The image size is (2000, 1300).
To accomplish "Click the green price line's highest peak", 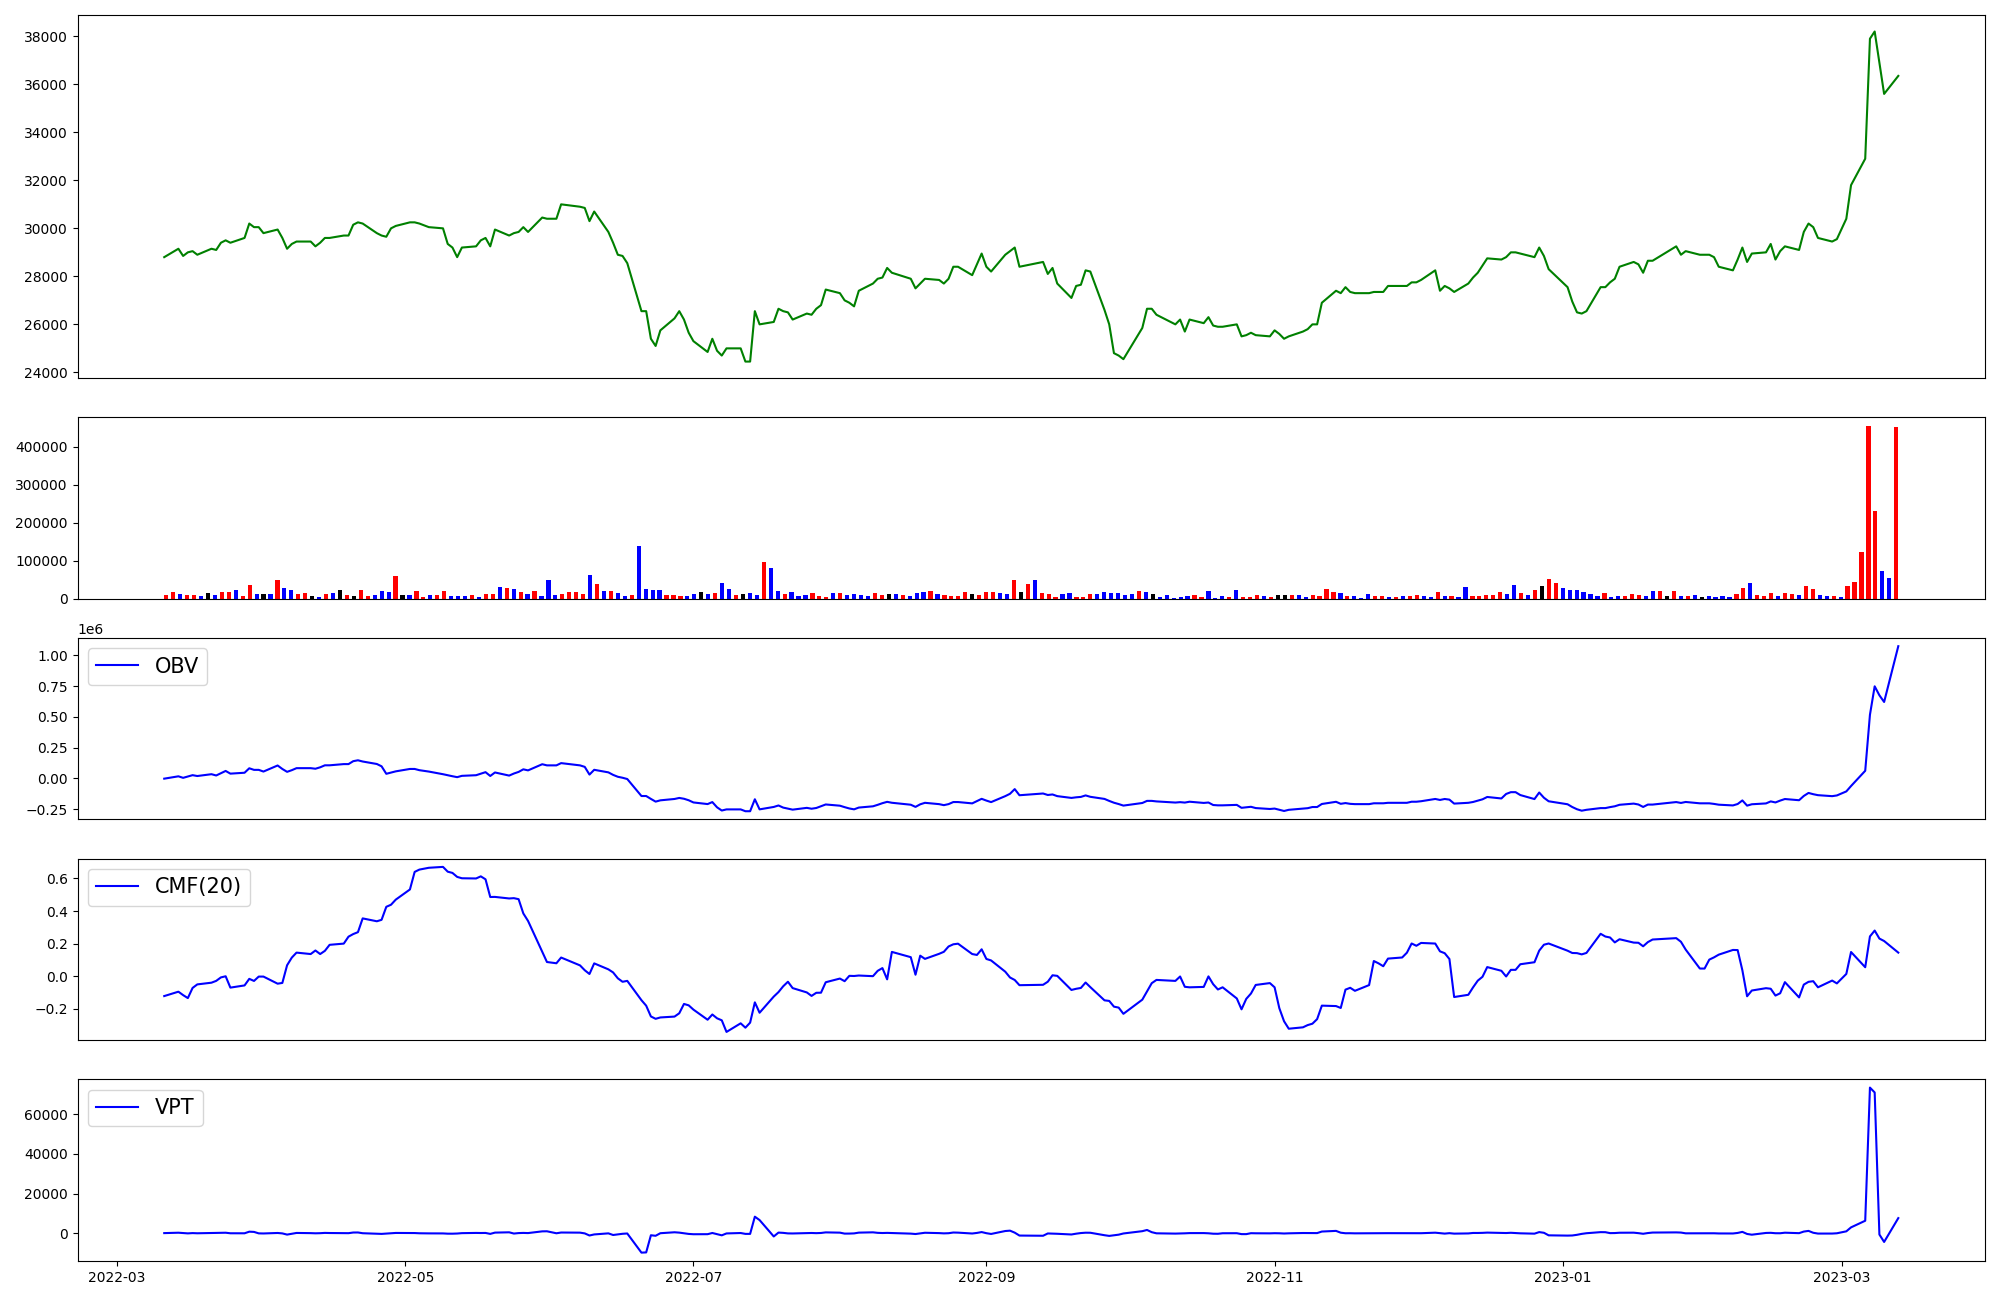I will 1874,32.
